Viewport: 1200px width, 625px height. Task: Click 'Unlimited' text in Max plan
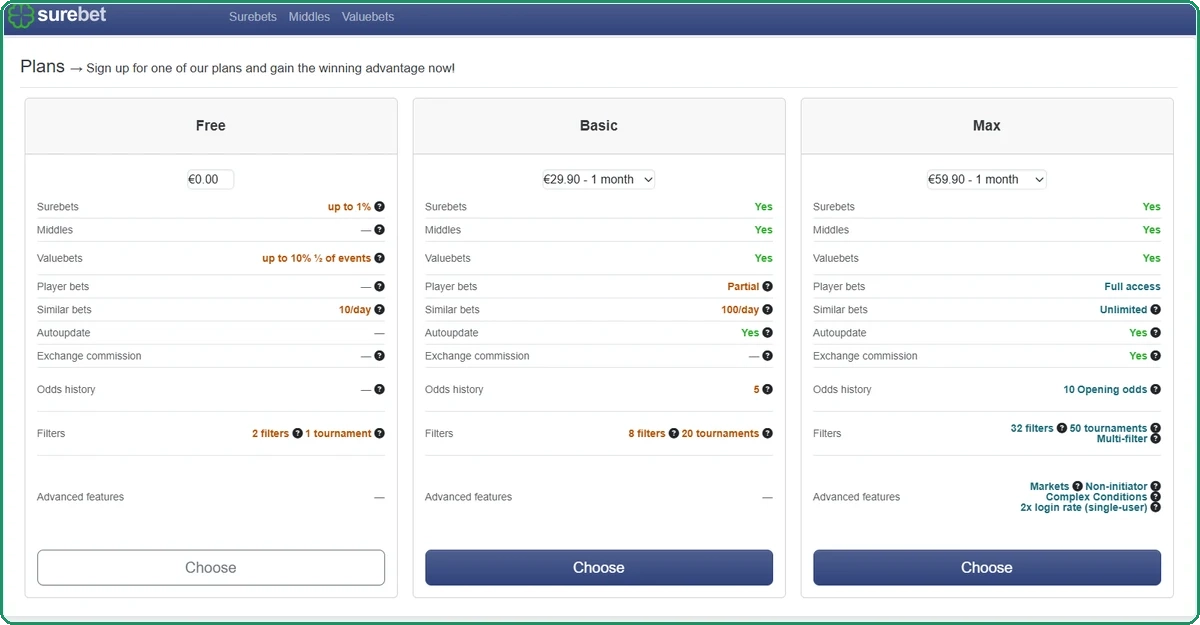click(x=1124, y=310)
